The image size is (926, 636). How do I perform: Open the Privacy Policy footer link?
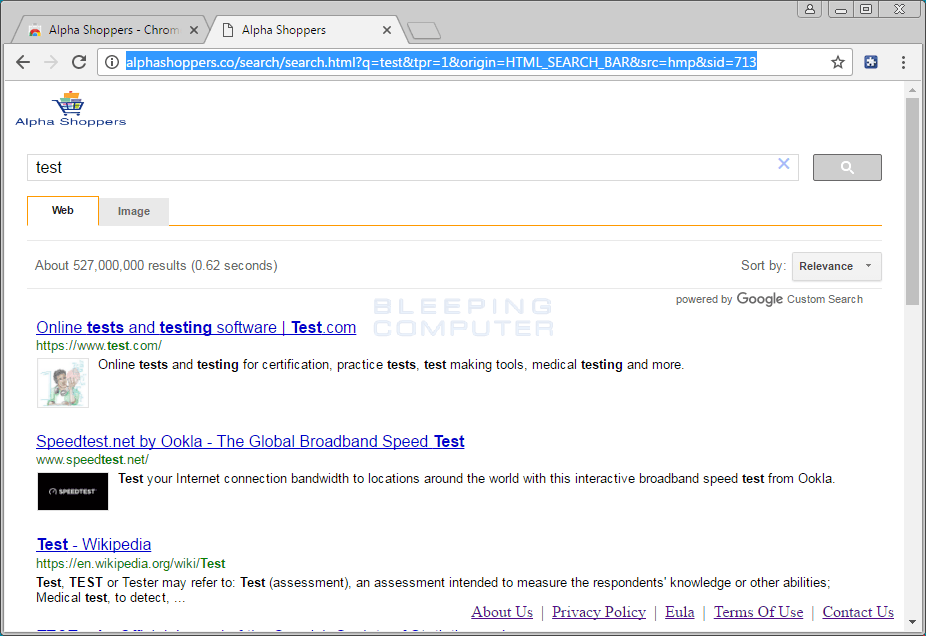point(599,612)
